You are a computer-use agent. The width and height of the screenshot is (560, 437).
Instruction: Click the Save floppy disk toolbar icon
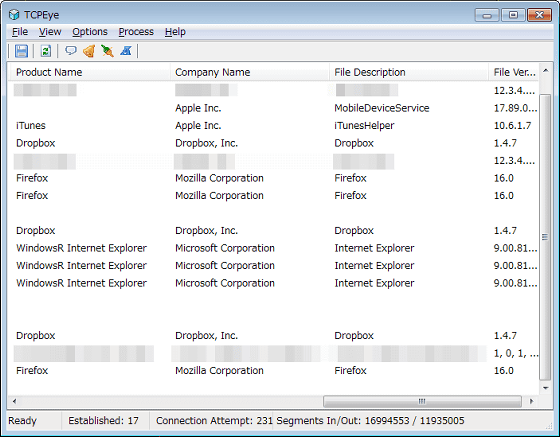pyautogui.click(x=21, y=51)
